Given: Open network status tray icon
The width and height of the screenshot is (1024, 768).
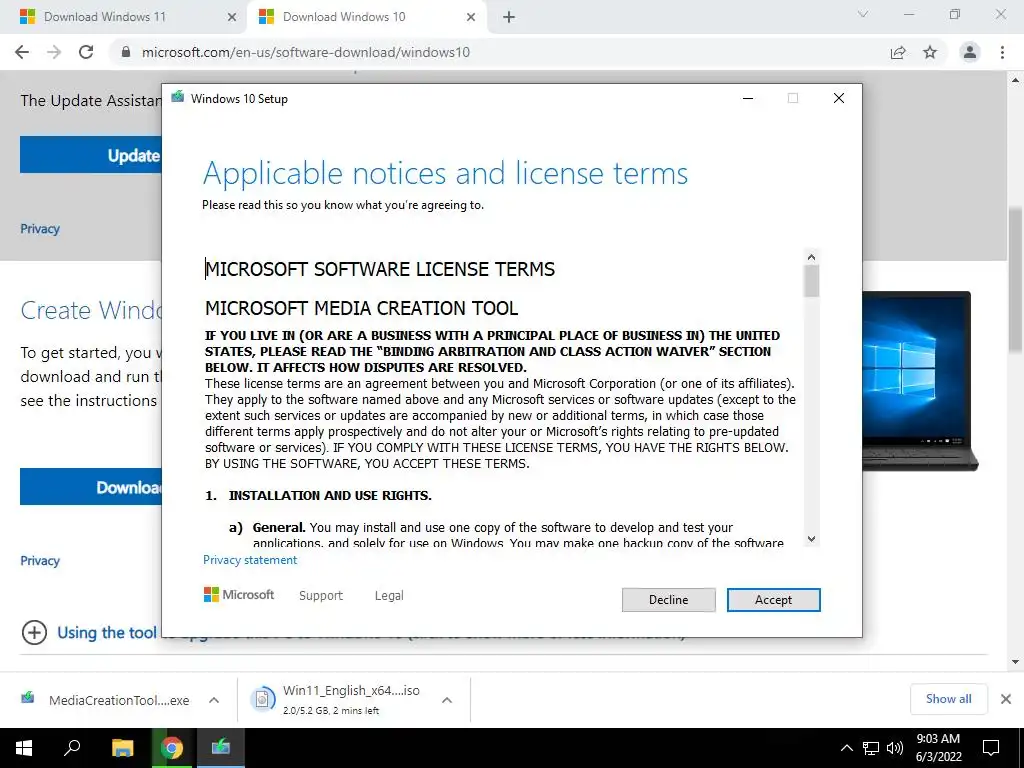Looking at the screenshot, I should tap(871, 748).
